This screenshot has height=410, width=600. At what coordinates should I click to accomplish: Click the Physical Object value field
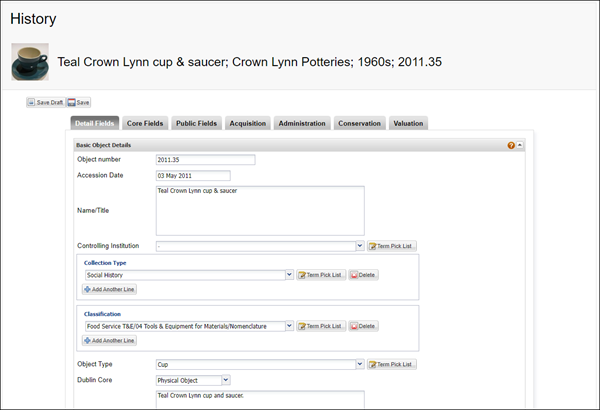tap(189, 380)
